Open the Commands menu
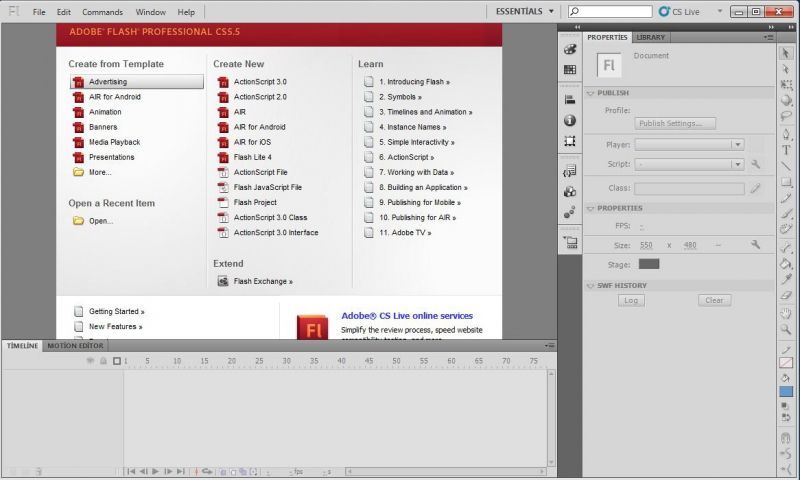The height and width of the screenshot is (480, 800). [103, 12]
